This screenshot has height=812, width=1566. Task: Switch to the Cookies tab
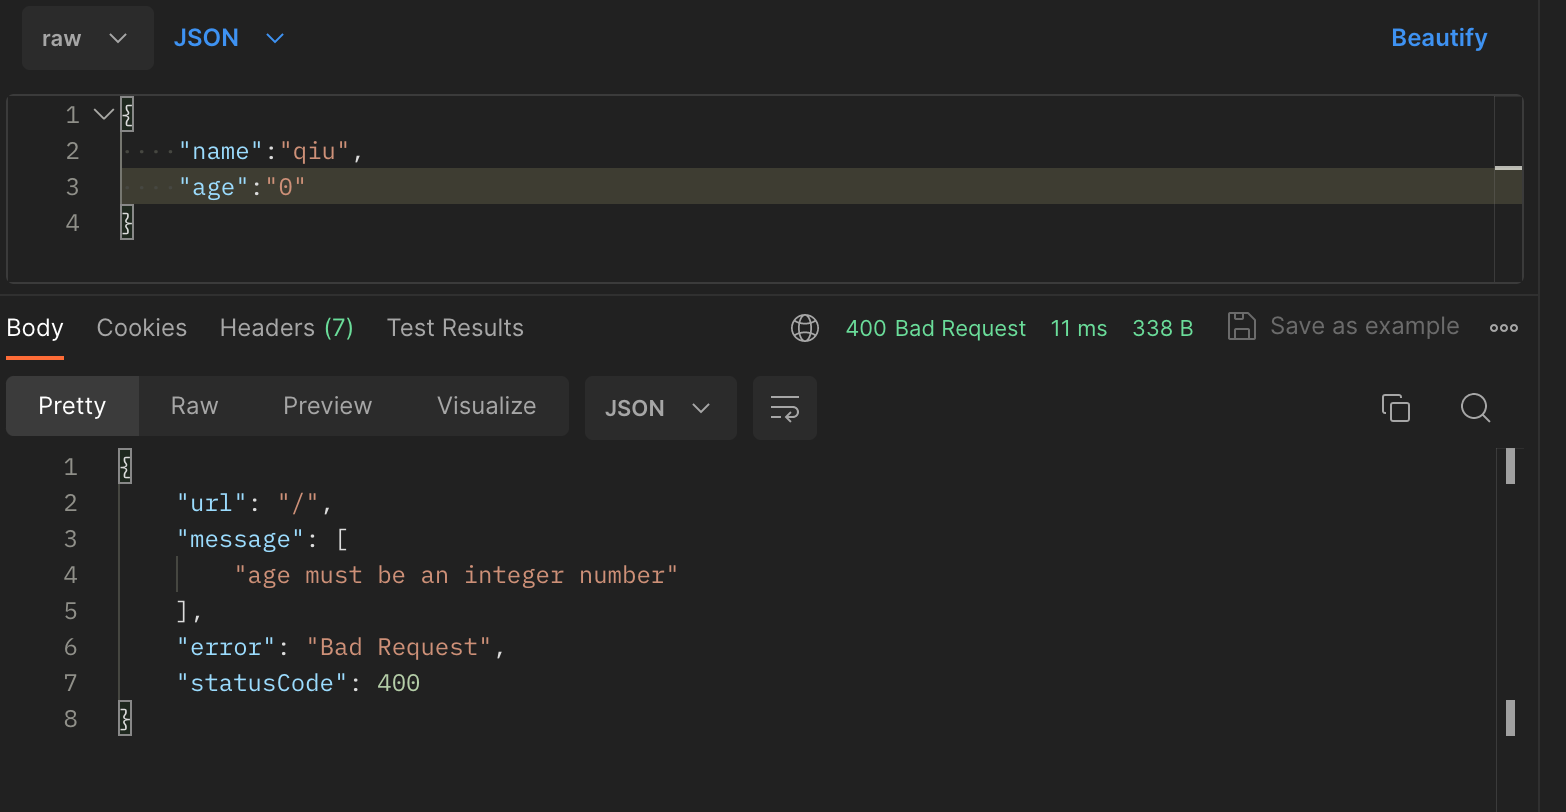[142, 328]
